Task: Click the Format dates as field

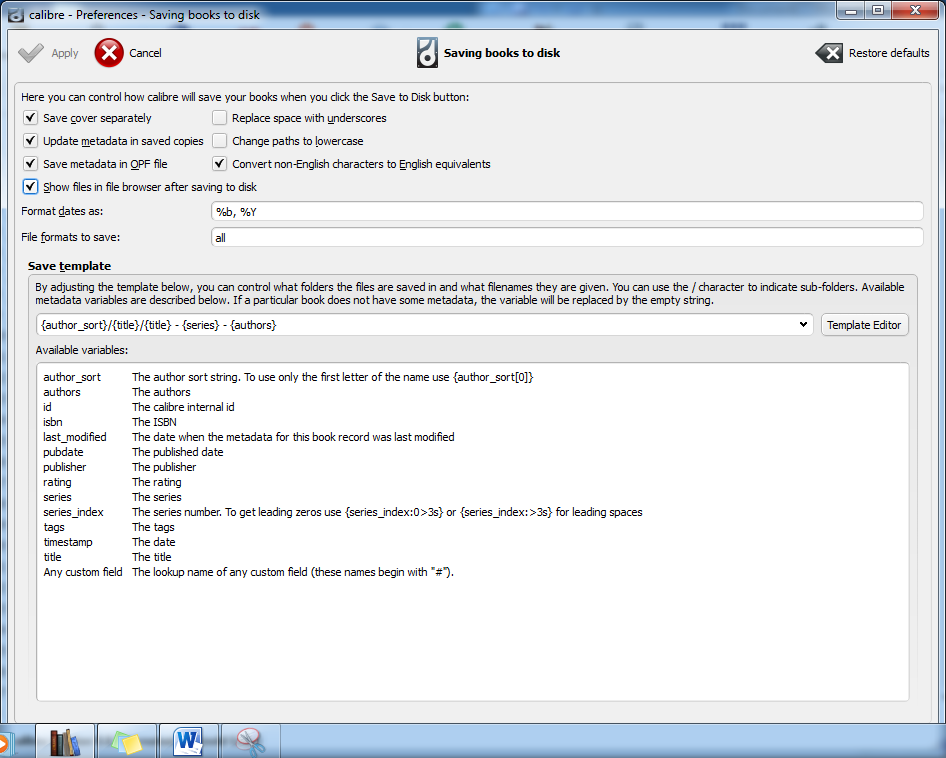Action: (x=567, y=211)
